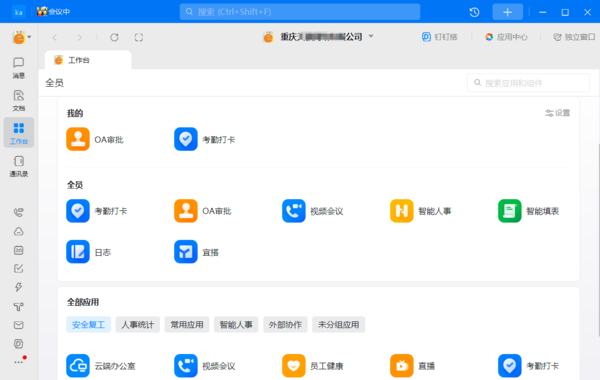600x380 pixels.
Task: Select the 工作台 tab
Action: (x=88, y=60)
